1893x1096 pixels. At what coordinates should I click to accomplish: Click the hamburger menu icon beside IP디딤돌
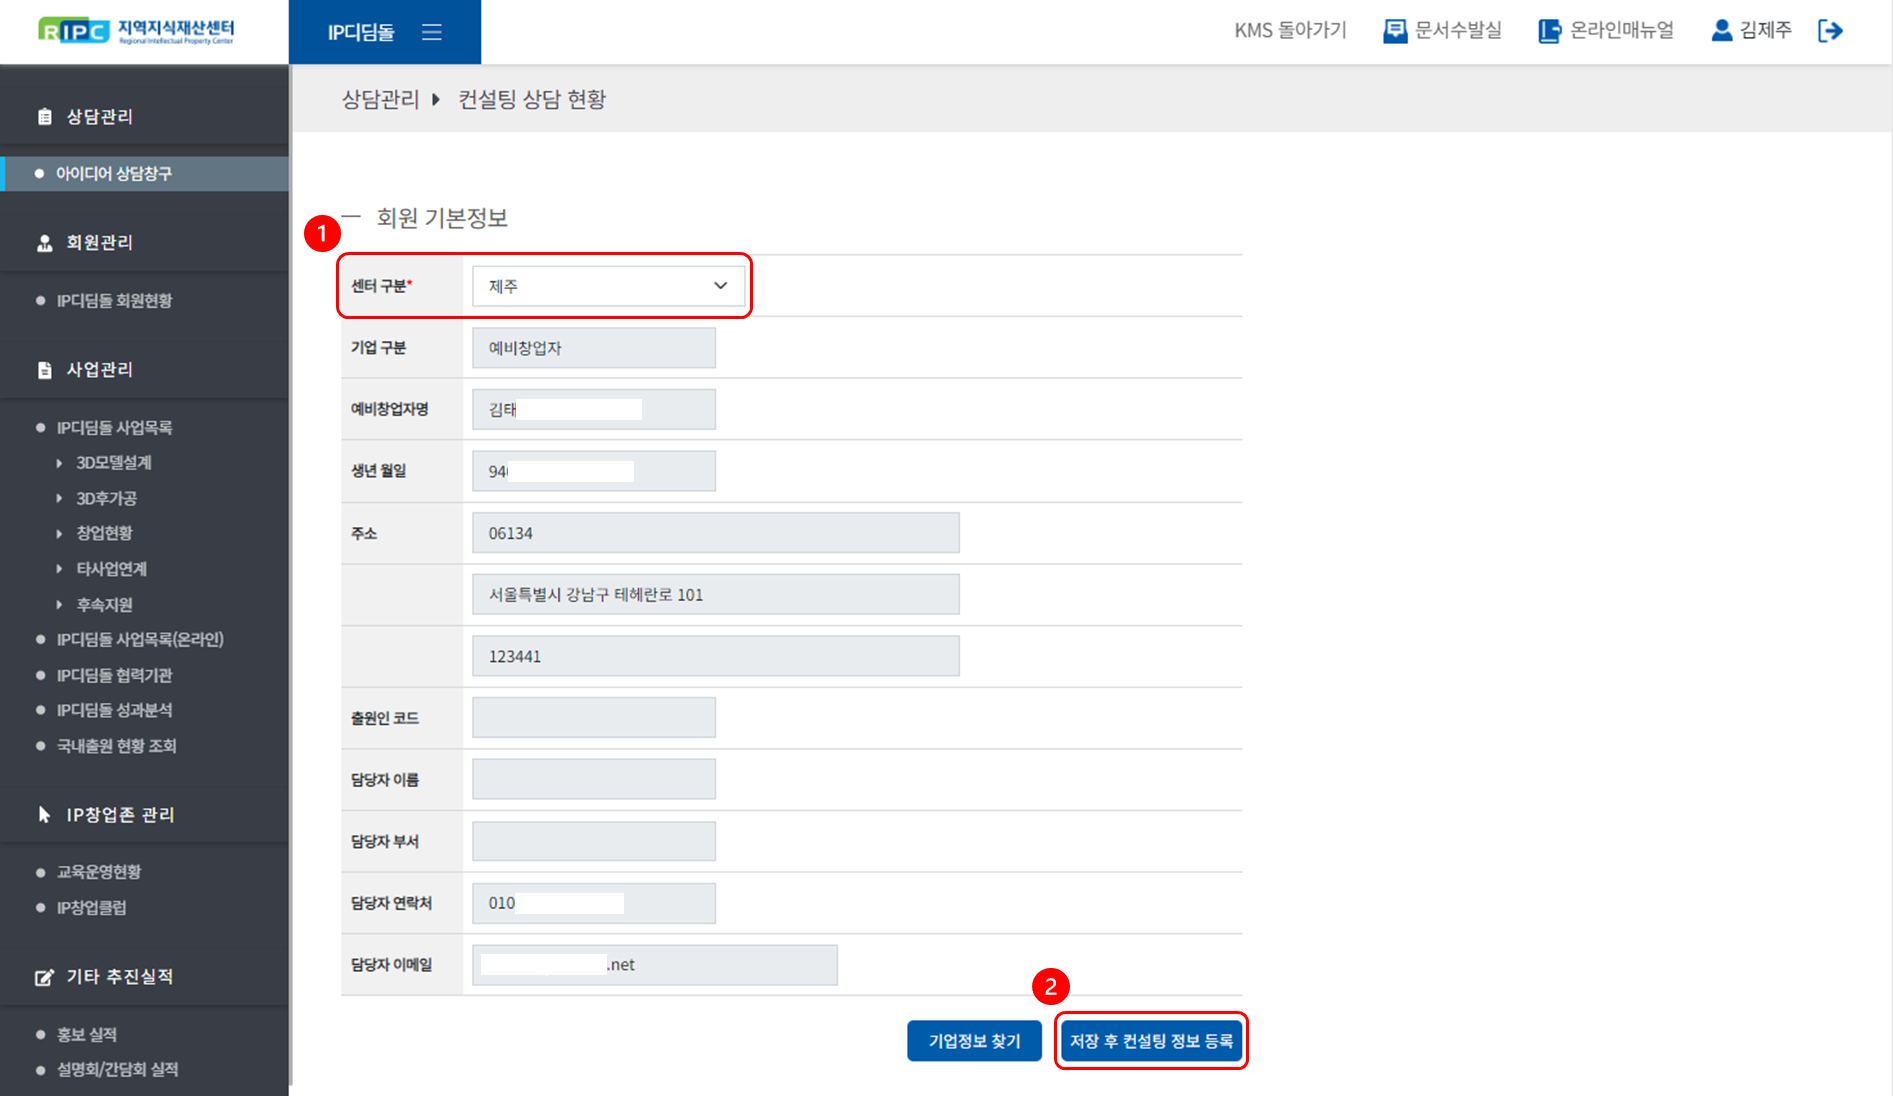pos(431,32)
